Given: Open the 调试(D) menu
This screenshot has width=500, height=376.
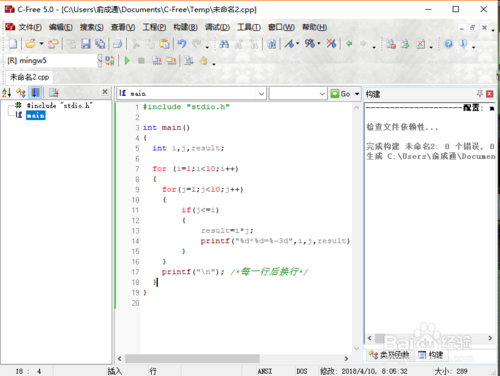Looking at the screenshot, I should point(217,27).
